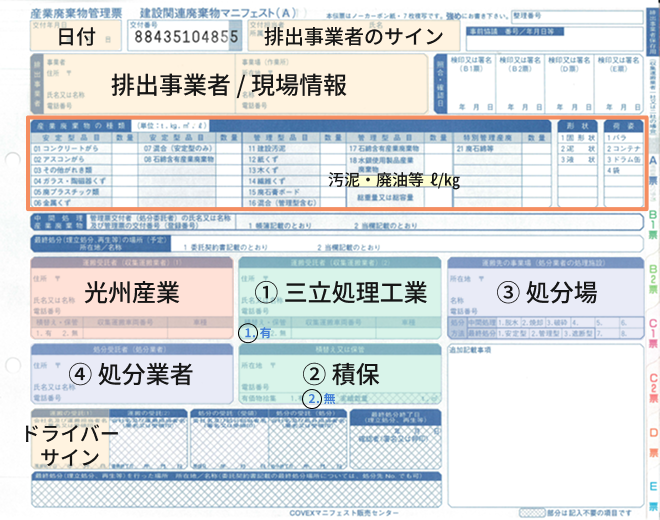The height and width of the screenshot is (520, 660).
Task: Select 2 泥状 under 形状
Action: (x=578, y=149)
